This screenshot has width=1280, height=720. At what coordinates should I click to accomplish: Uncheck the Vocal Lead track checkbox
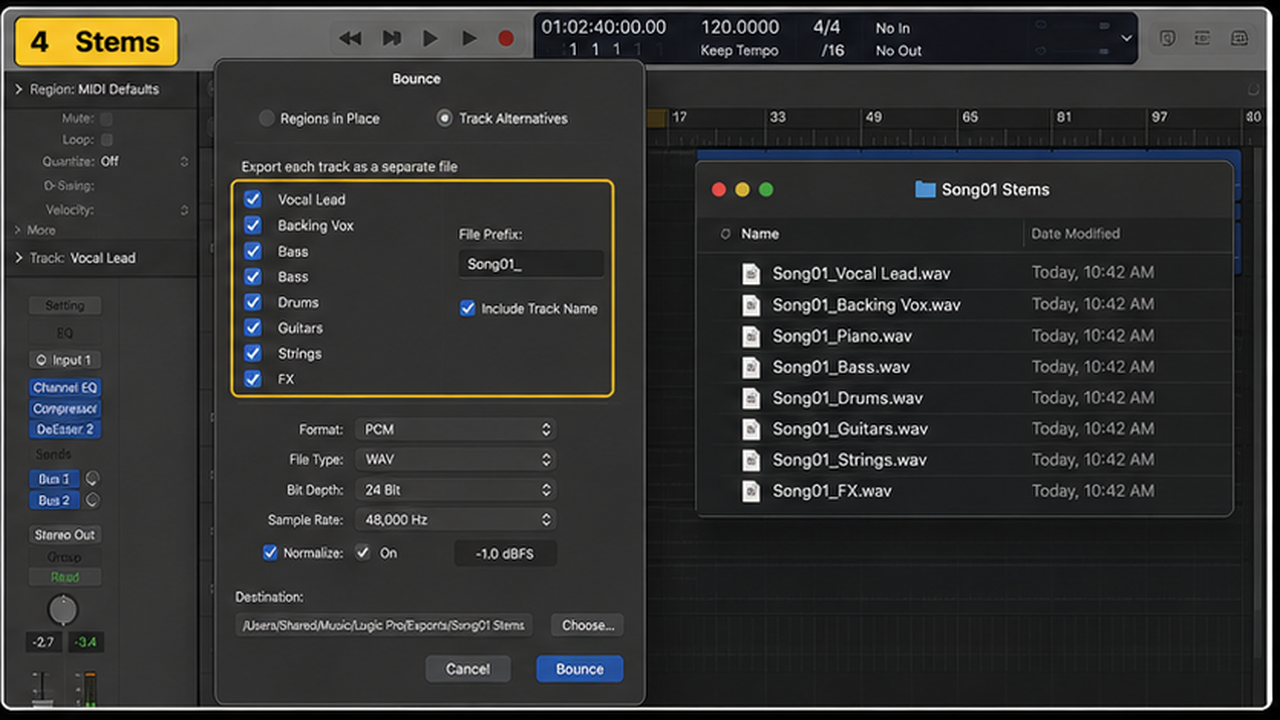pyautogui.click(x=253, y=199)
